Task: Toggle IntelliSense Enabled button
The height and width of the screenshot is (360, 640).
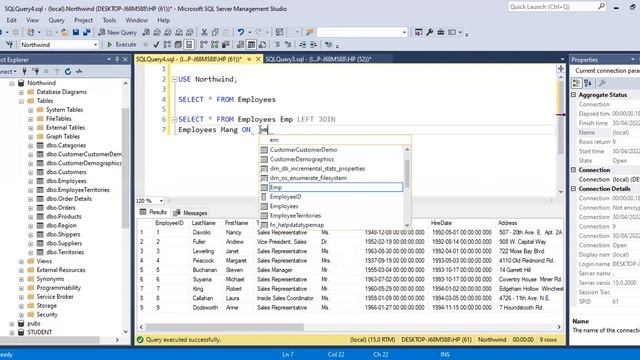Action: [x=189, y=44]
